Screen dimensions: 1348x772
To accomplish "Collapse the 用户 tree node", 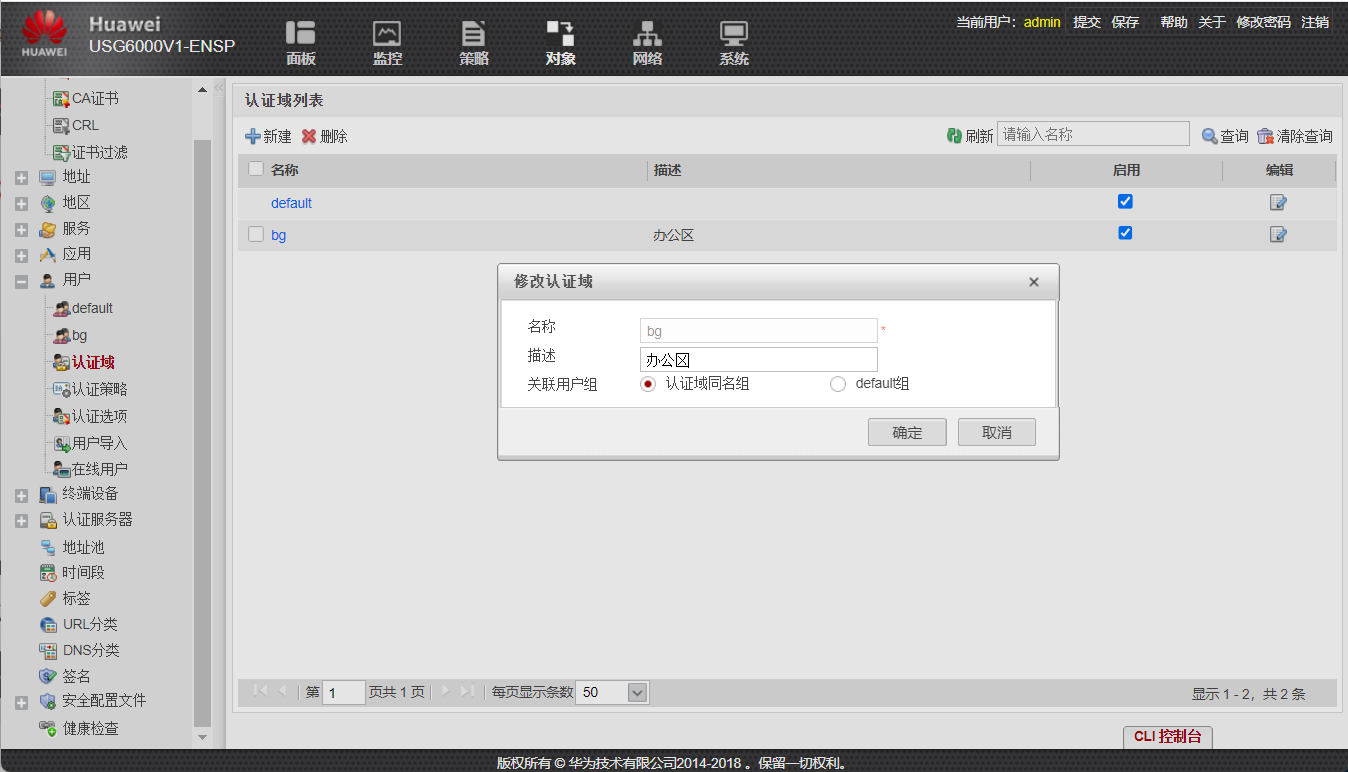I will pyautogui.click(x=21, y=282).
